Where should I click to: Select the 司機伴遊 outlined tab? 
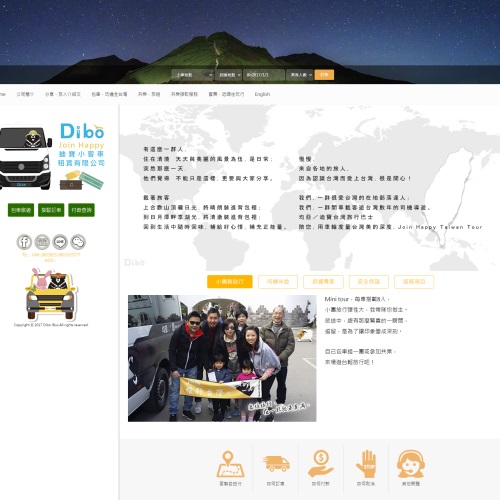278,282
